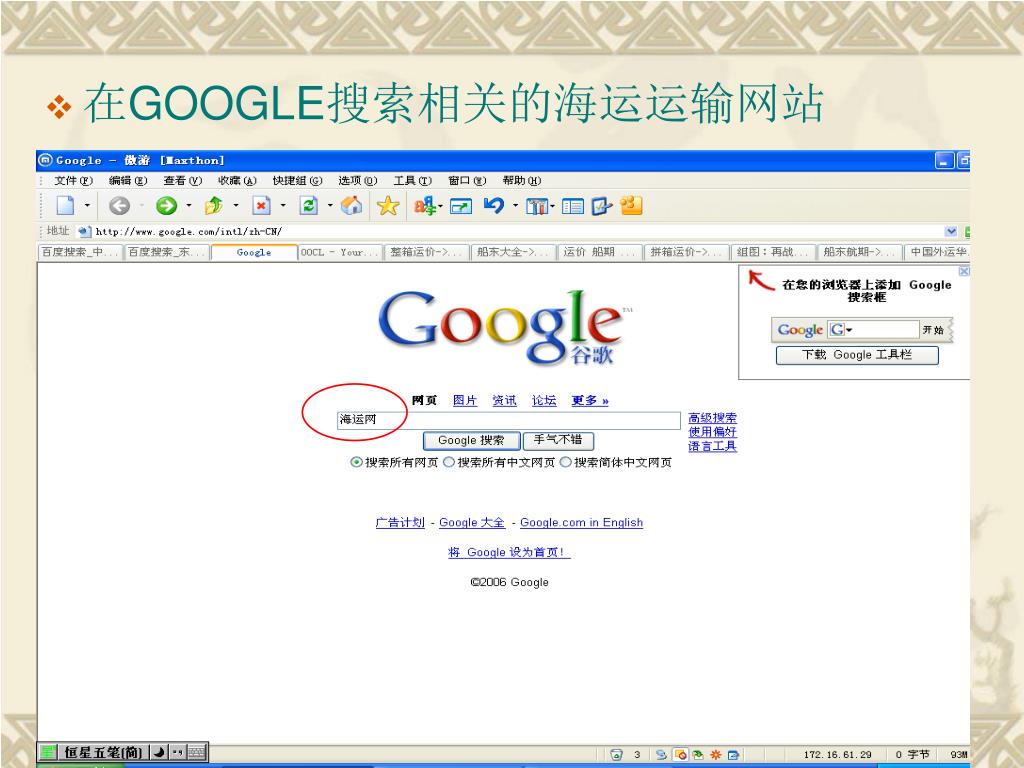Screen dimensions: 1024x768
Task: Open the 论坛 groups link
Action: point(544,400)
